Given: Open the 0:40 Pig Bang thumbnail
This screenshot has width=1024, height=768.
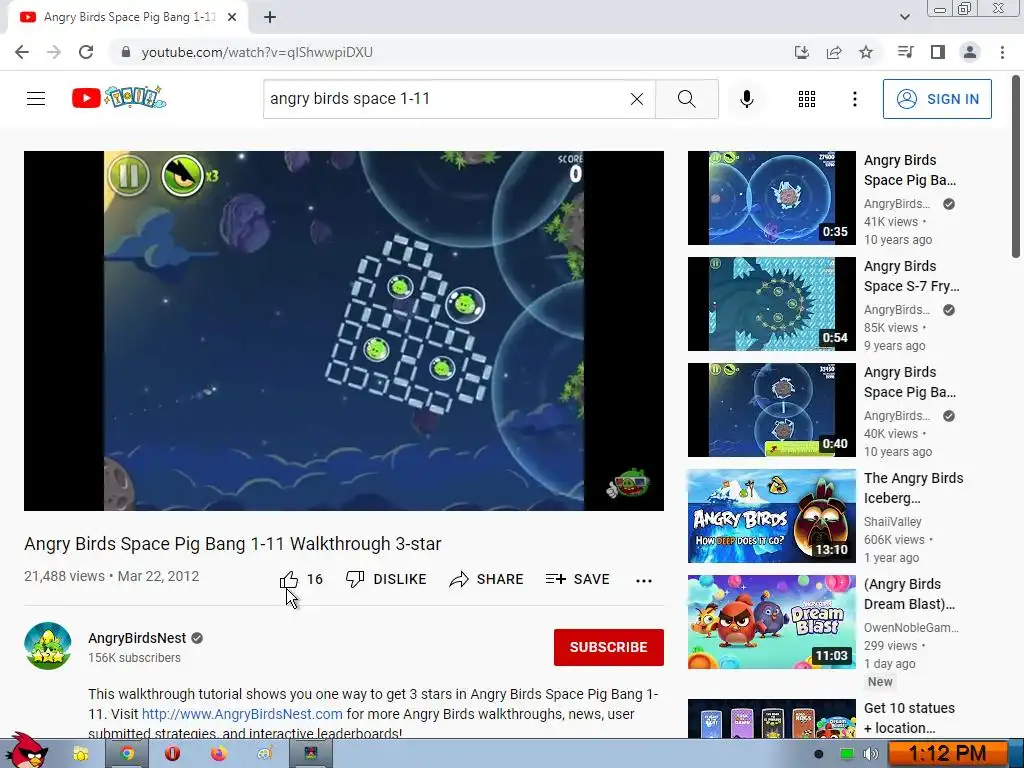Looking at the screenshot, I should coord(771,409).
